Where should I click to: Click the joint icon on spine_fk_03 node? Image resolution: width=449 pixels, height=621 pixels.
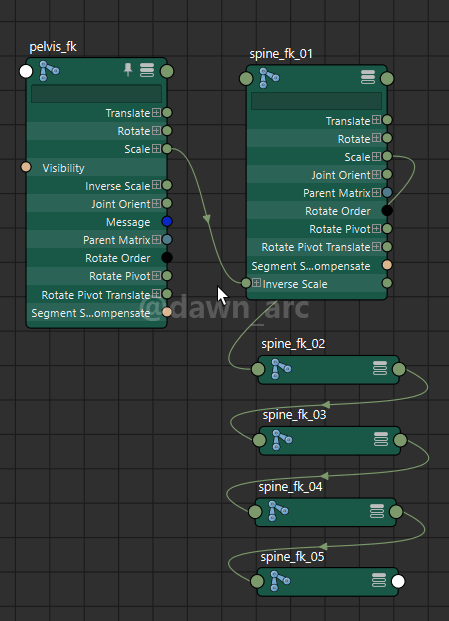click(x=282, y=440)
